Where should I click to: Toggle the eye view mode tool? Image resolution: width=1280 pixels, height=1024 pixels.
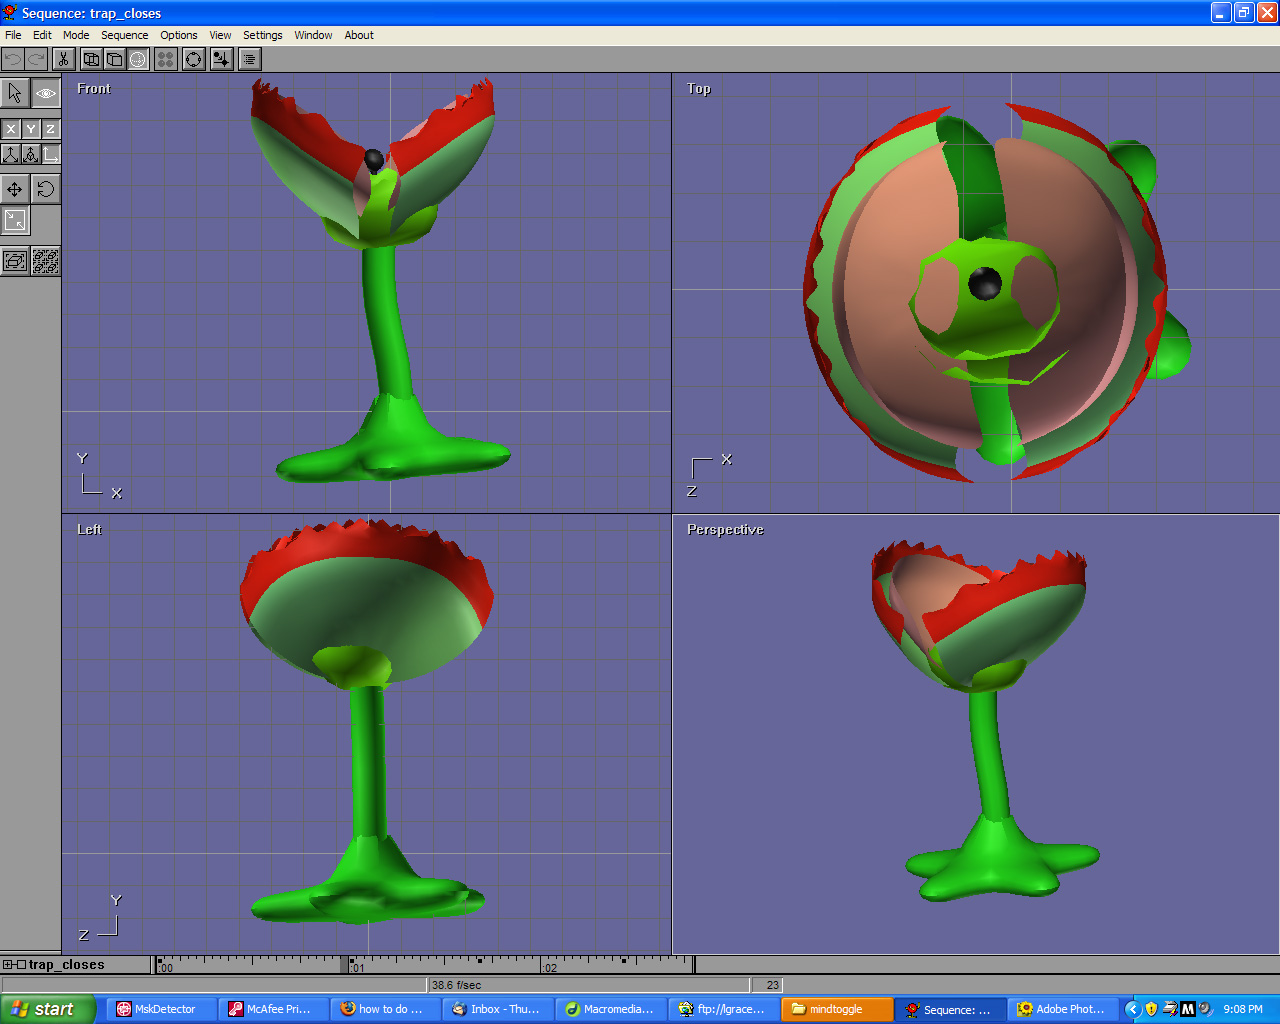[46, 93]
